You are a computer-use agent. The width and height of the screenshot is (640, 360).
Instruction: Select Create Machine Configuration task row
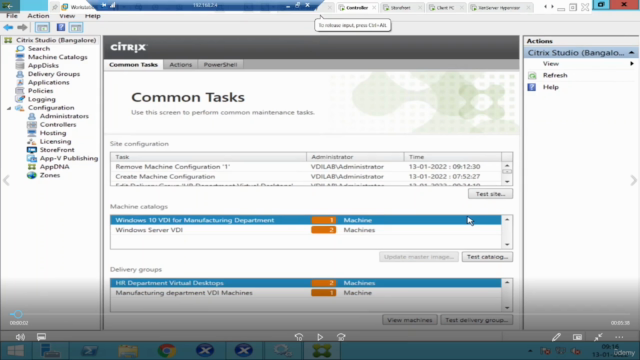pyautogui.click(x=306, y=176)
